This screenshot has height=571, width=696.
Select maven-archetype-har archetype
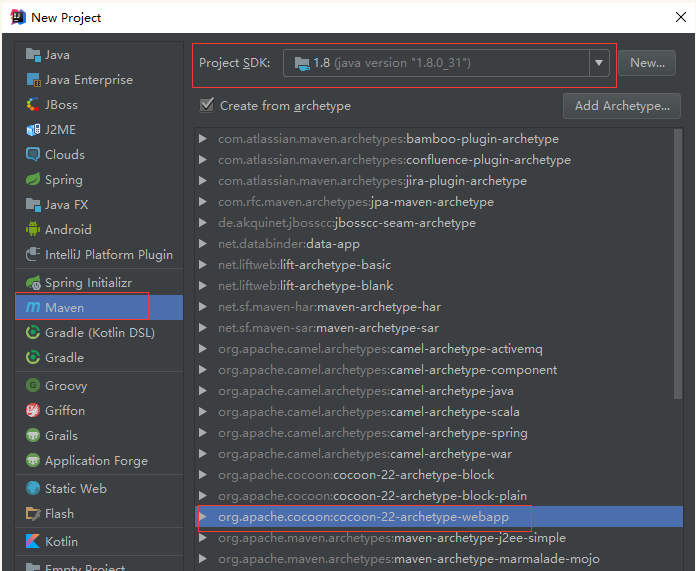pos(329,307)
